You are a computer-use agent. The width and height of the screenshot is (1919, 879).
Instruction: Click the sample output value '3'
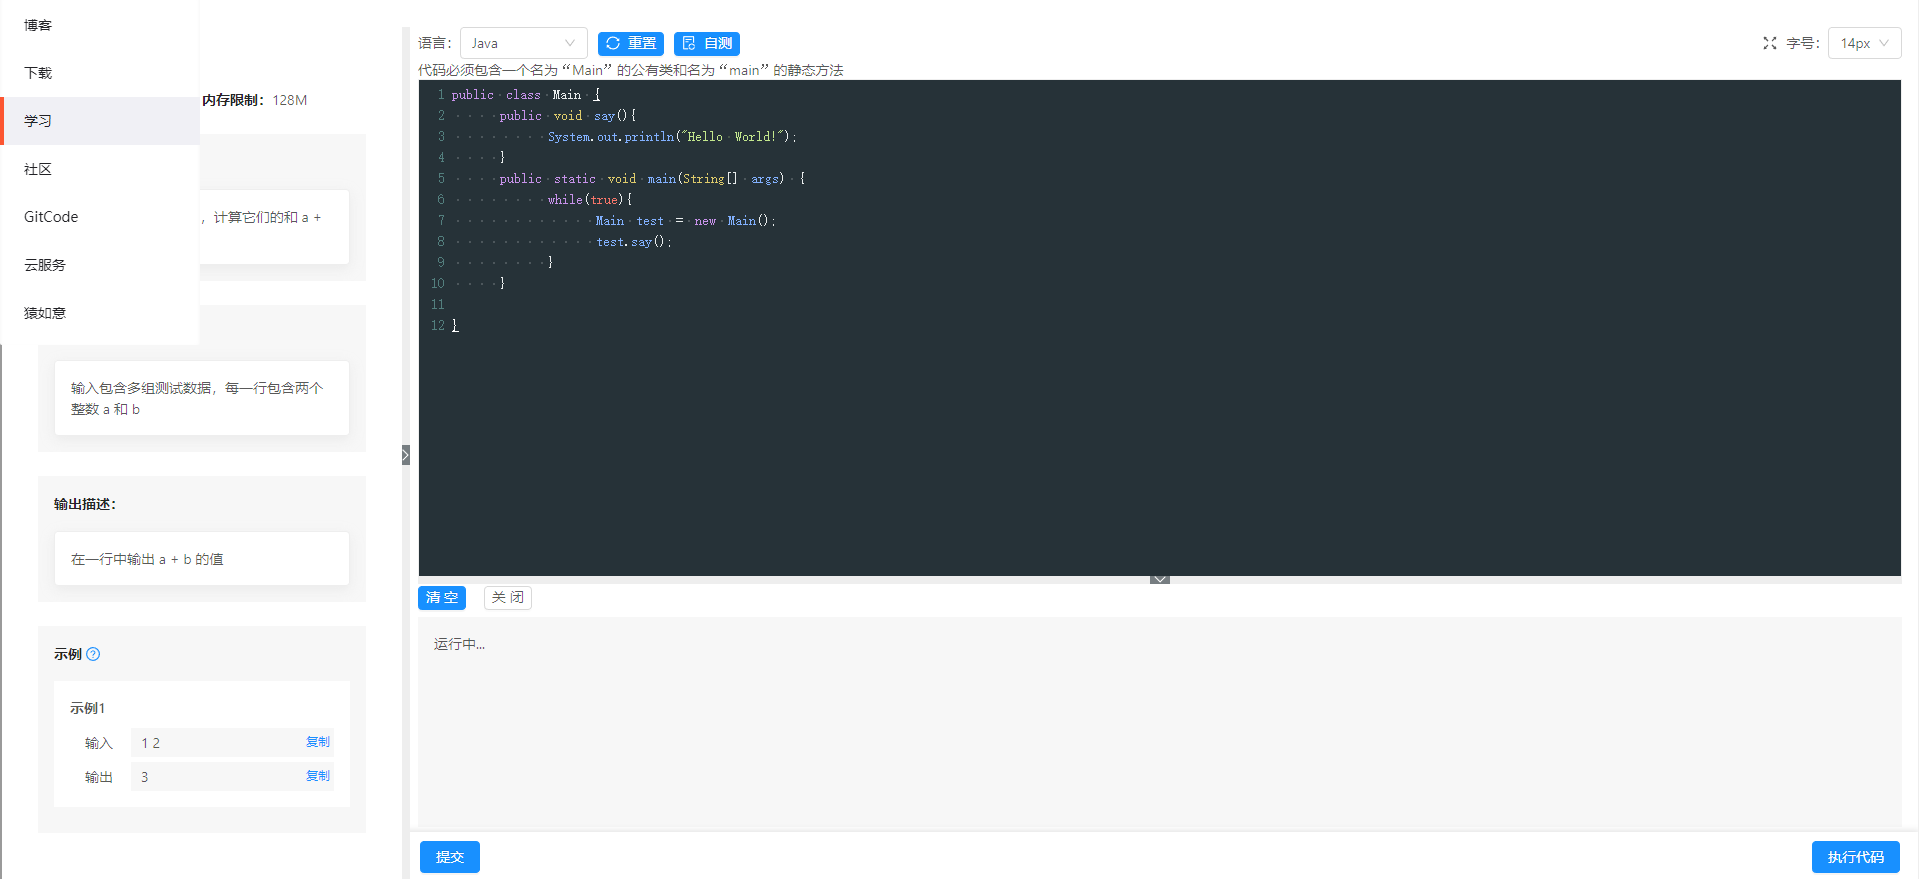tap(144, 777)
